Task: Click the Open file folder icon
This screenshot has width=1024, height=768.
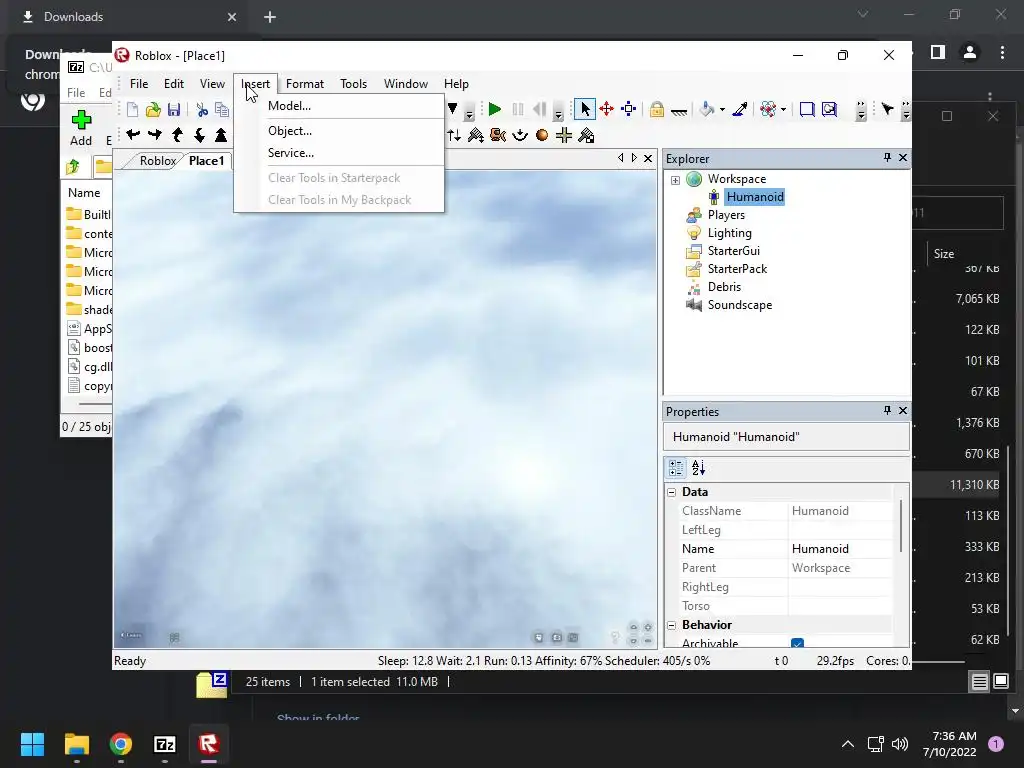Action: (x=153, y=109)
